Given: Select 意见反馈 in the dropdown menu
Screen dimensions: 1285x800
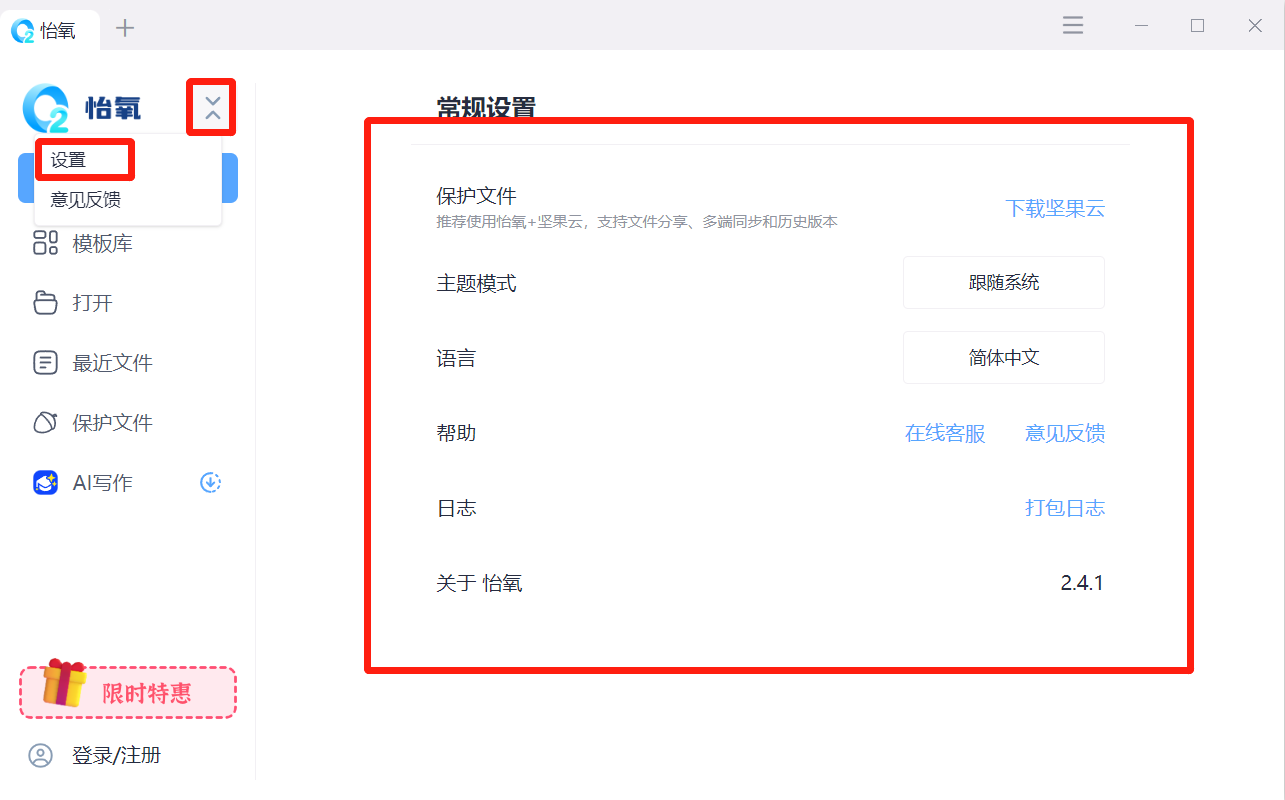Looking at the screenshot, I should pos(86,200).
